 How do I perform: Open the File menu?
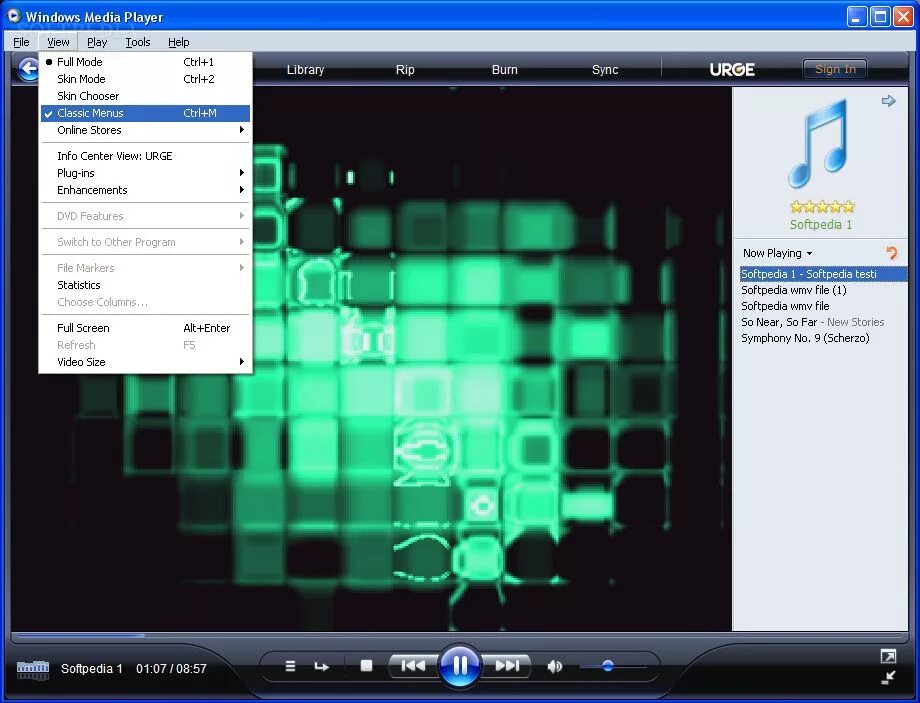pos(21,42)
